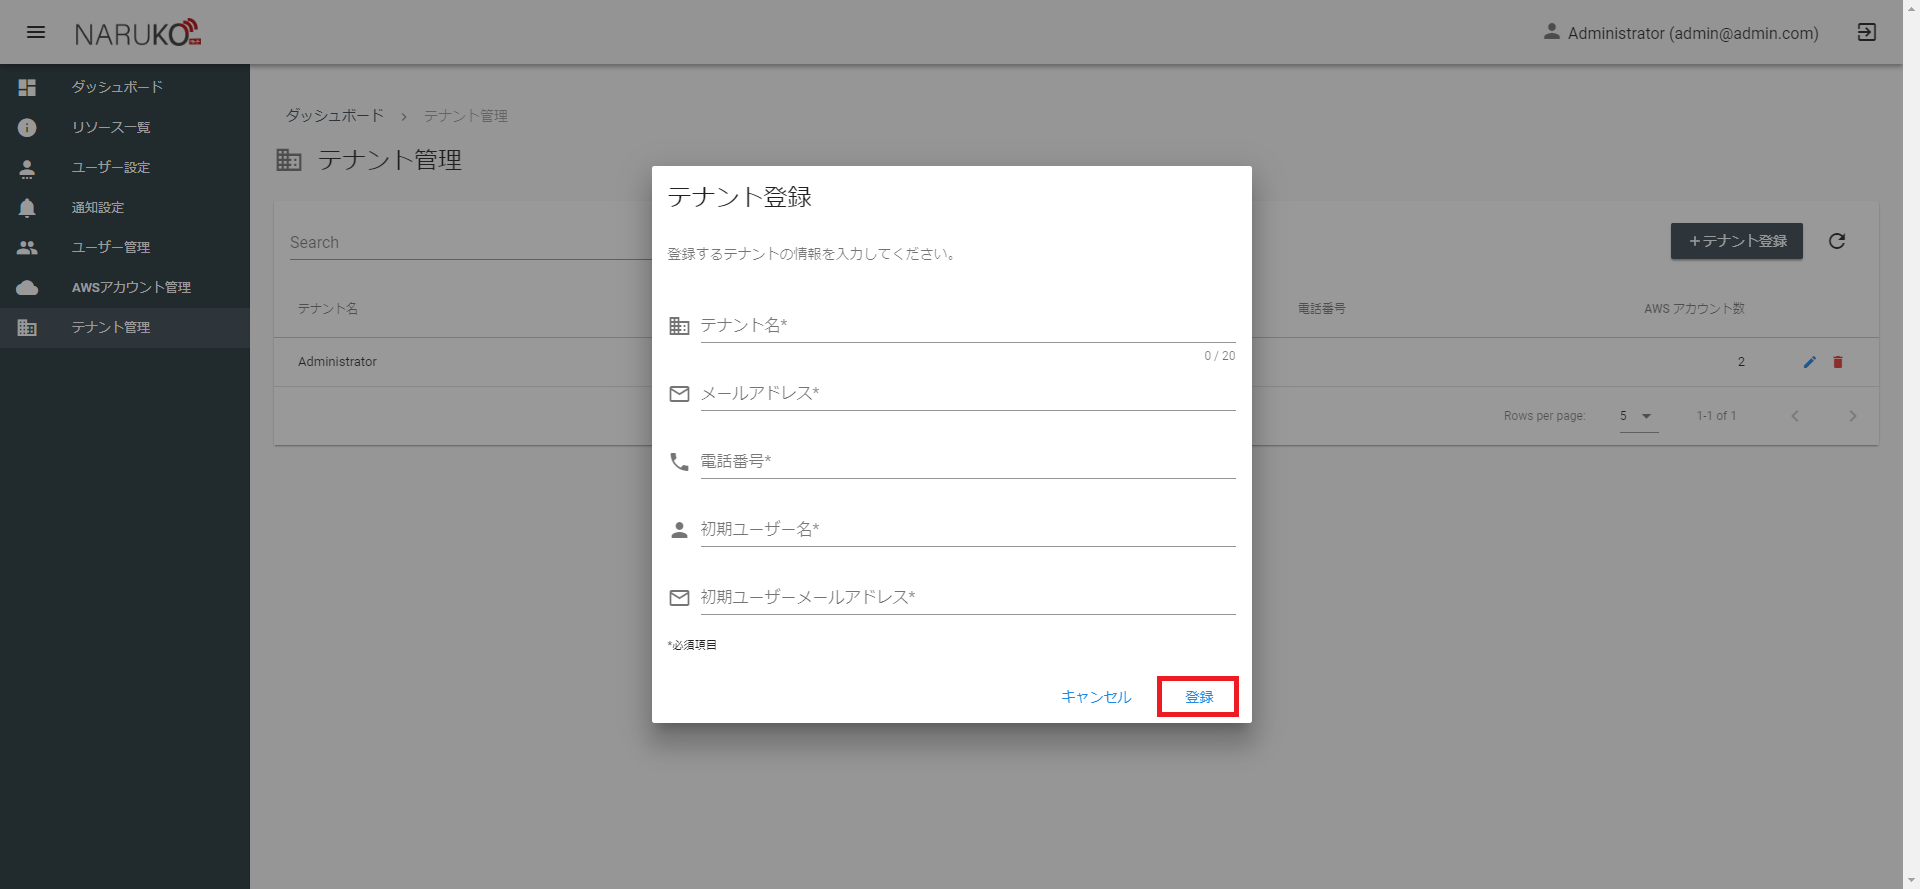Edit the Administrator tenant with pencil icon

1809,362
